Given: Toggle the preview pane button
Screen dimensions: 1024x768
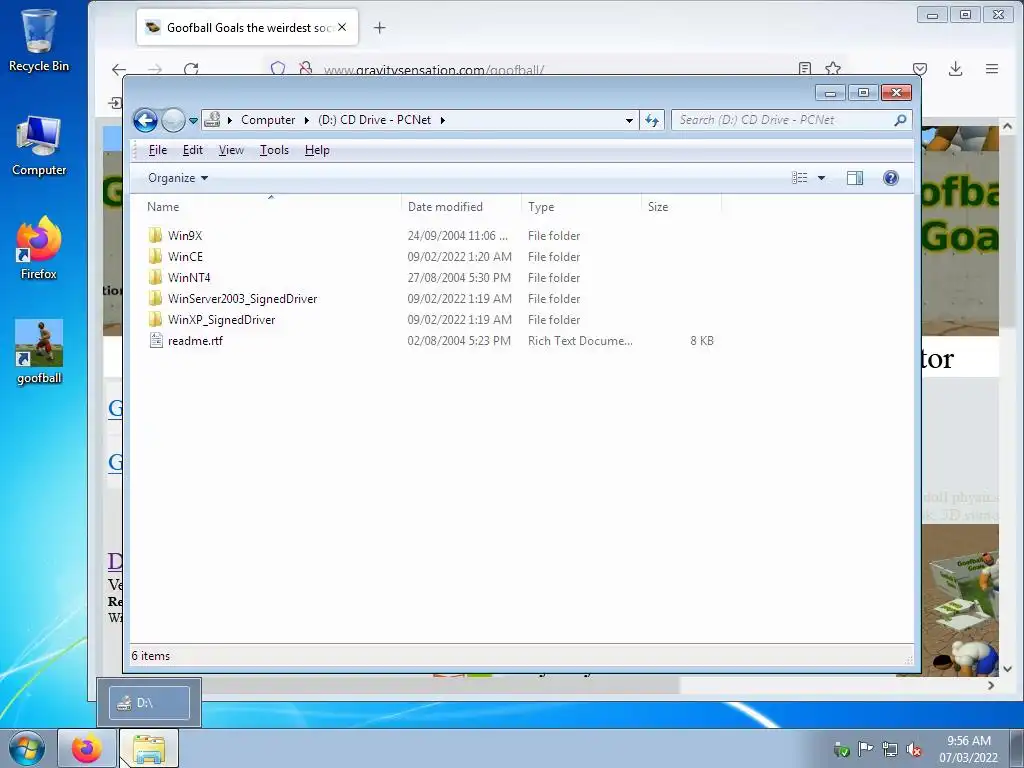Looking at the screenshot, I should coord(855,178).
